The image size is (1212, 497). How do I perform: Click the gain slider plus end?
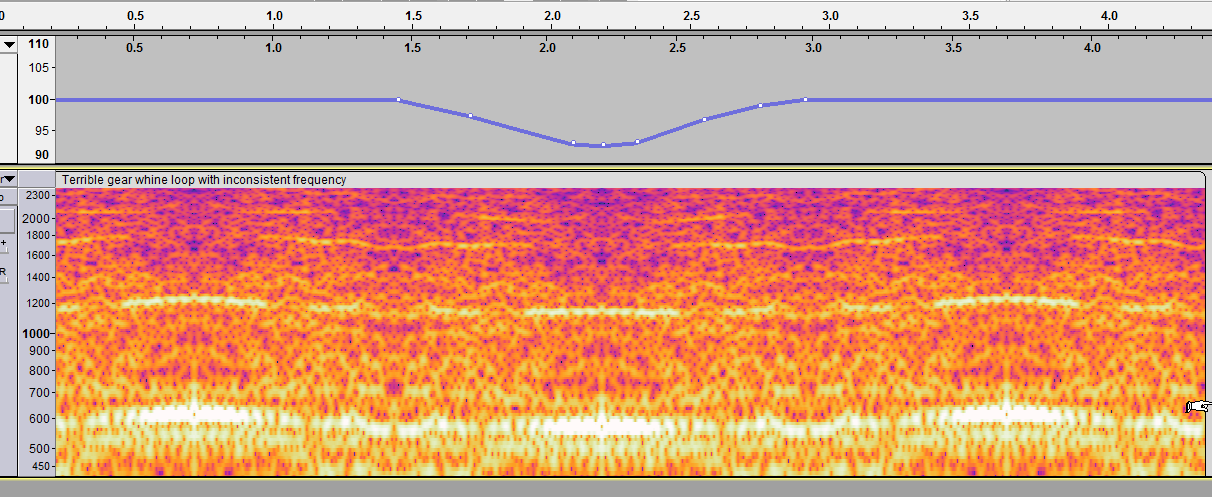pos(4,243)
